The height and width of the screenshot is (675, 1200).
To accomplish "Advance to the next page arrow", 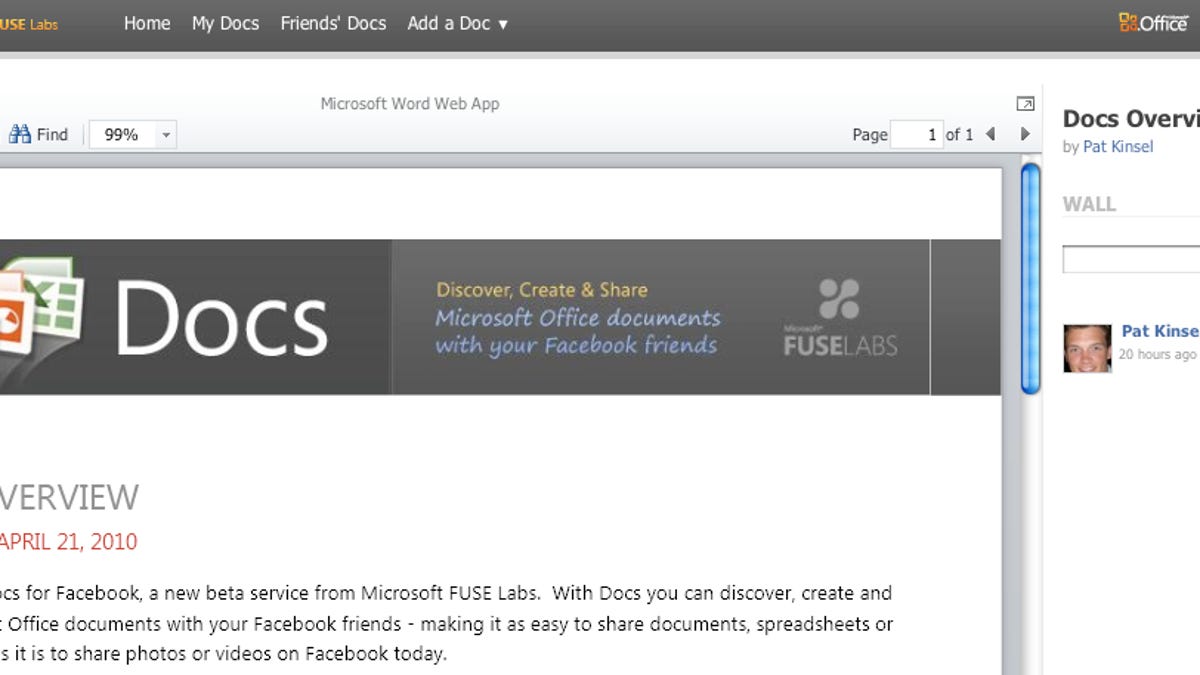I will tap(1025, 134).
